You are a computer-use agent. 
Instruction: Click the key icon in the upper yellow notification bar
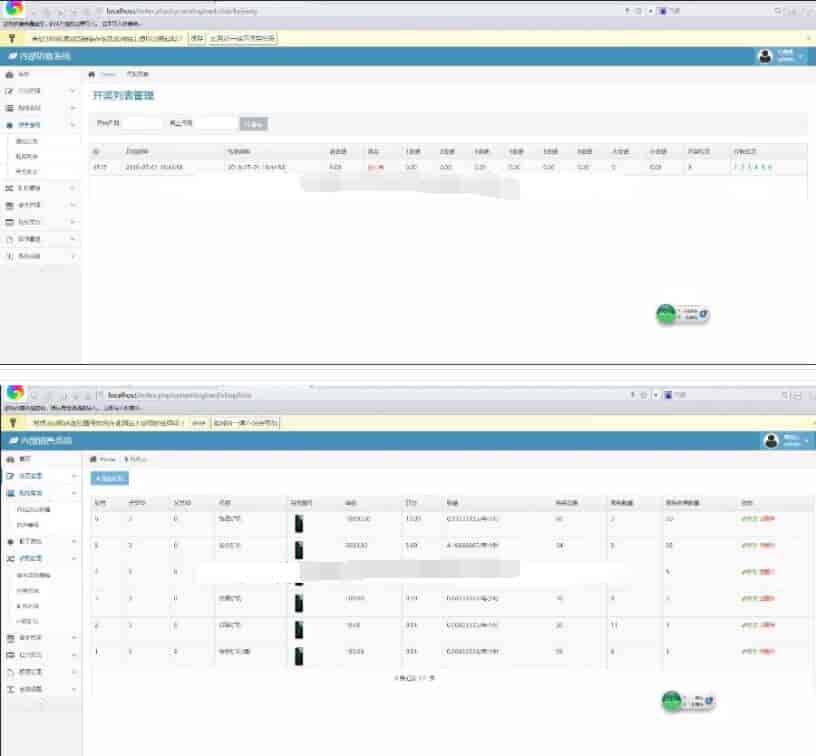tap(12, 39)
